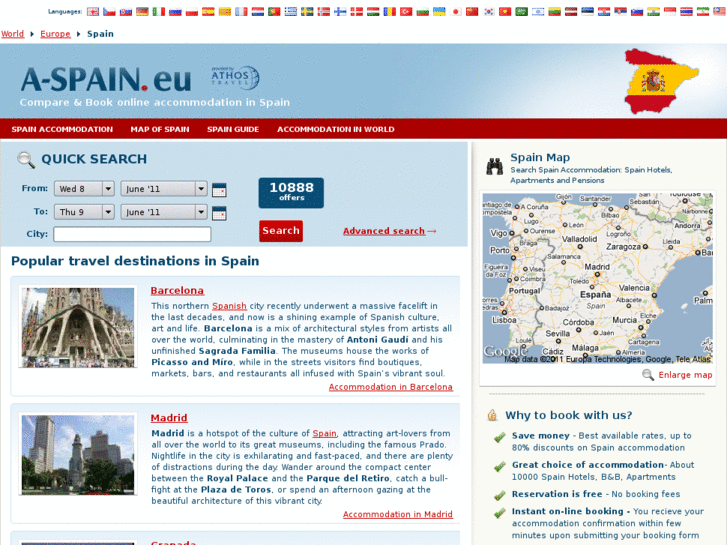Image resolution: width=727 pixels, height=545 pixels.
Task: Select the Turkish flag language
Action: pos(406,12)
